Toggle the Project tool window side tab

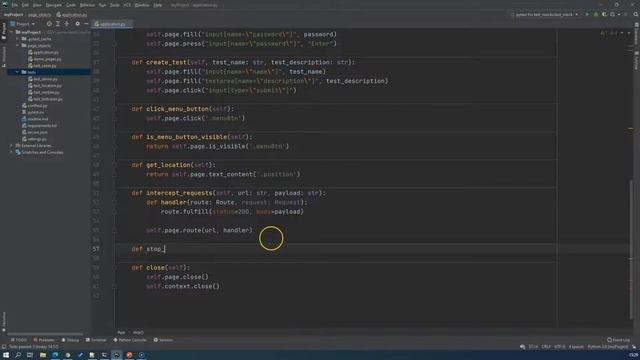4,31
